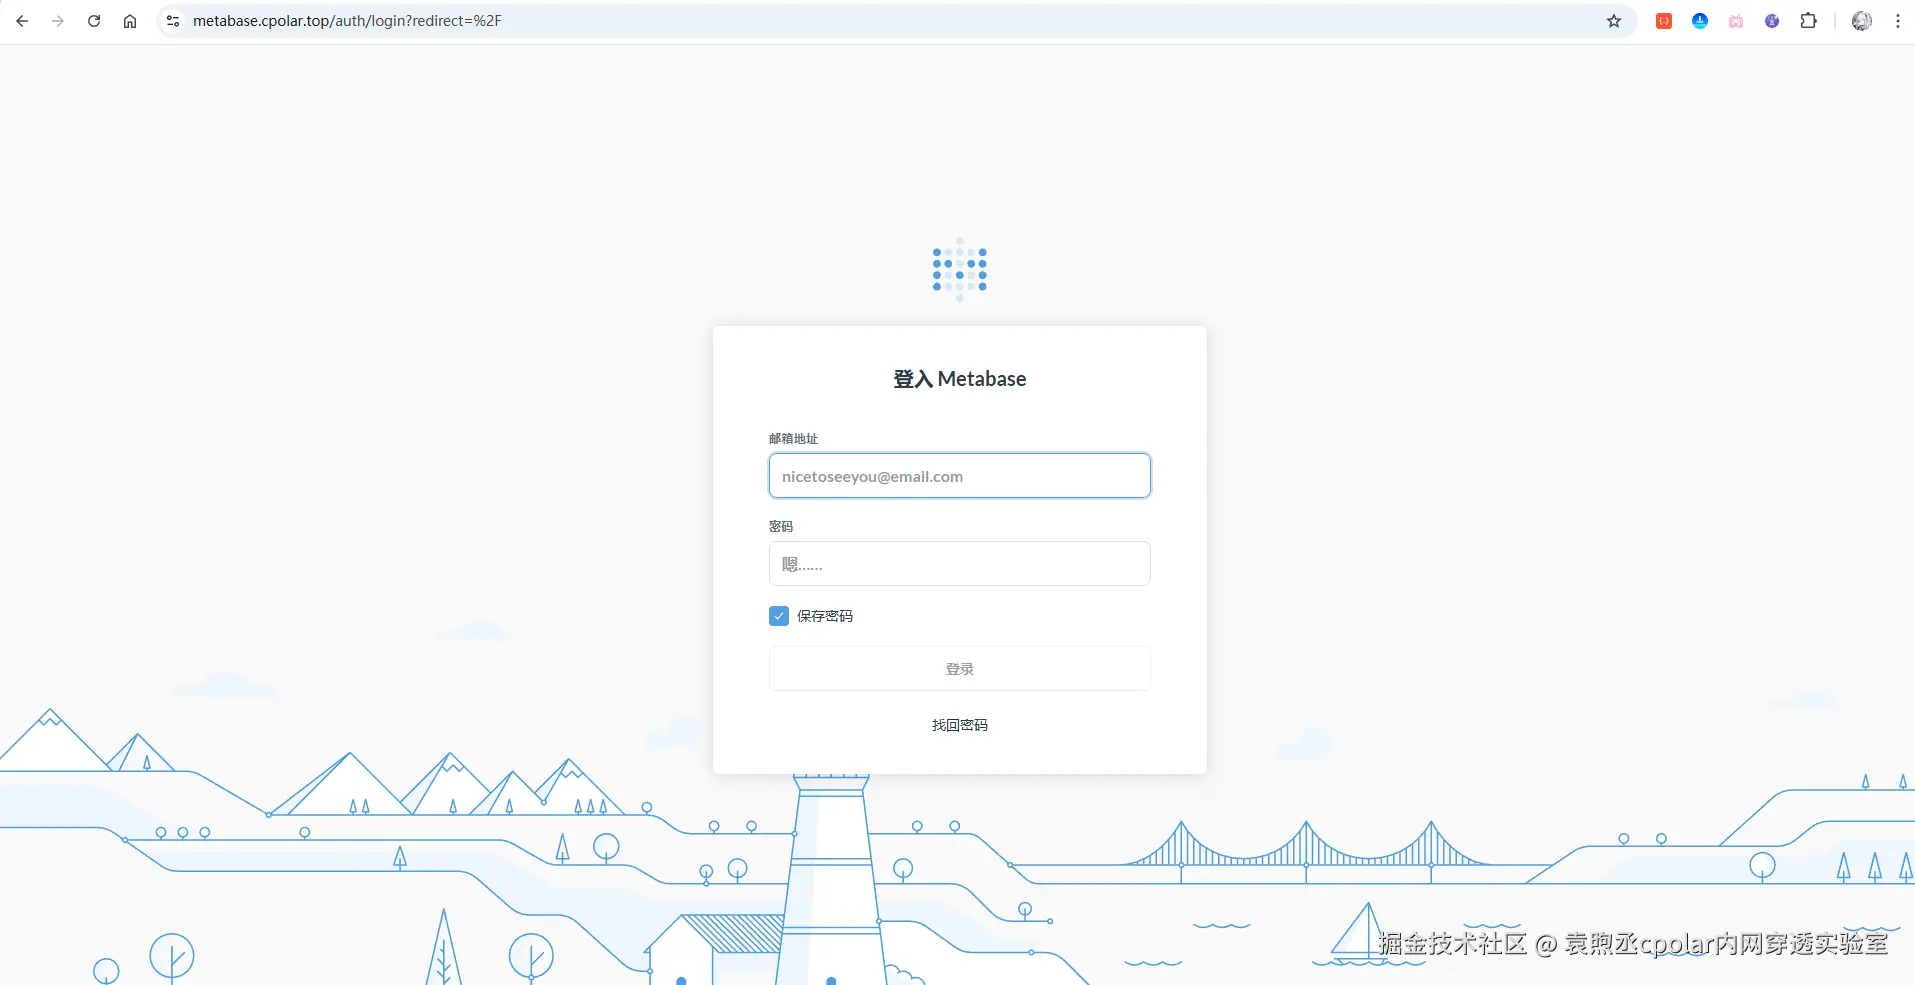Open browser three-dot menu
The image size is (1915, 985).
1897,21
